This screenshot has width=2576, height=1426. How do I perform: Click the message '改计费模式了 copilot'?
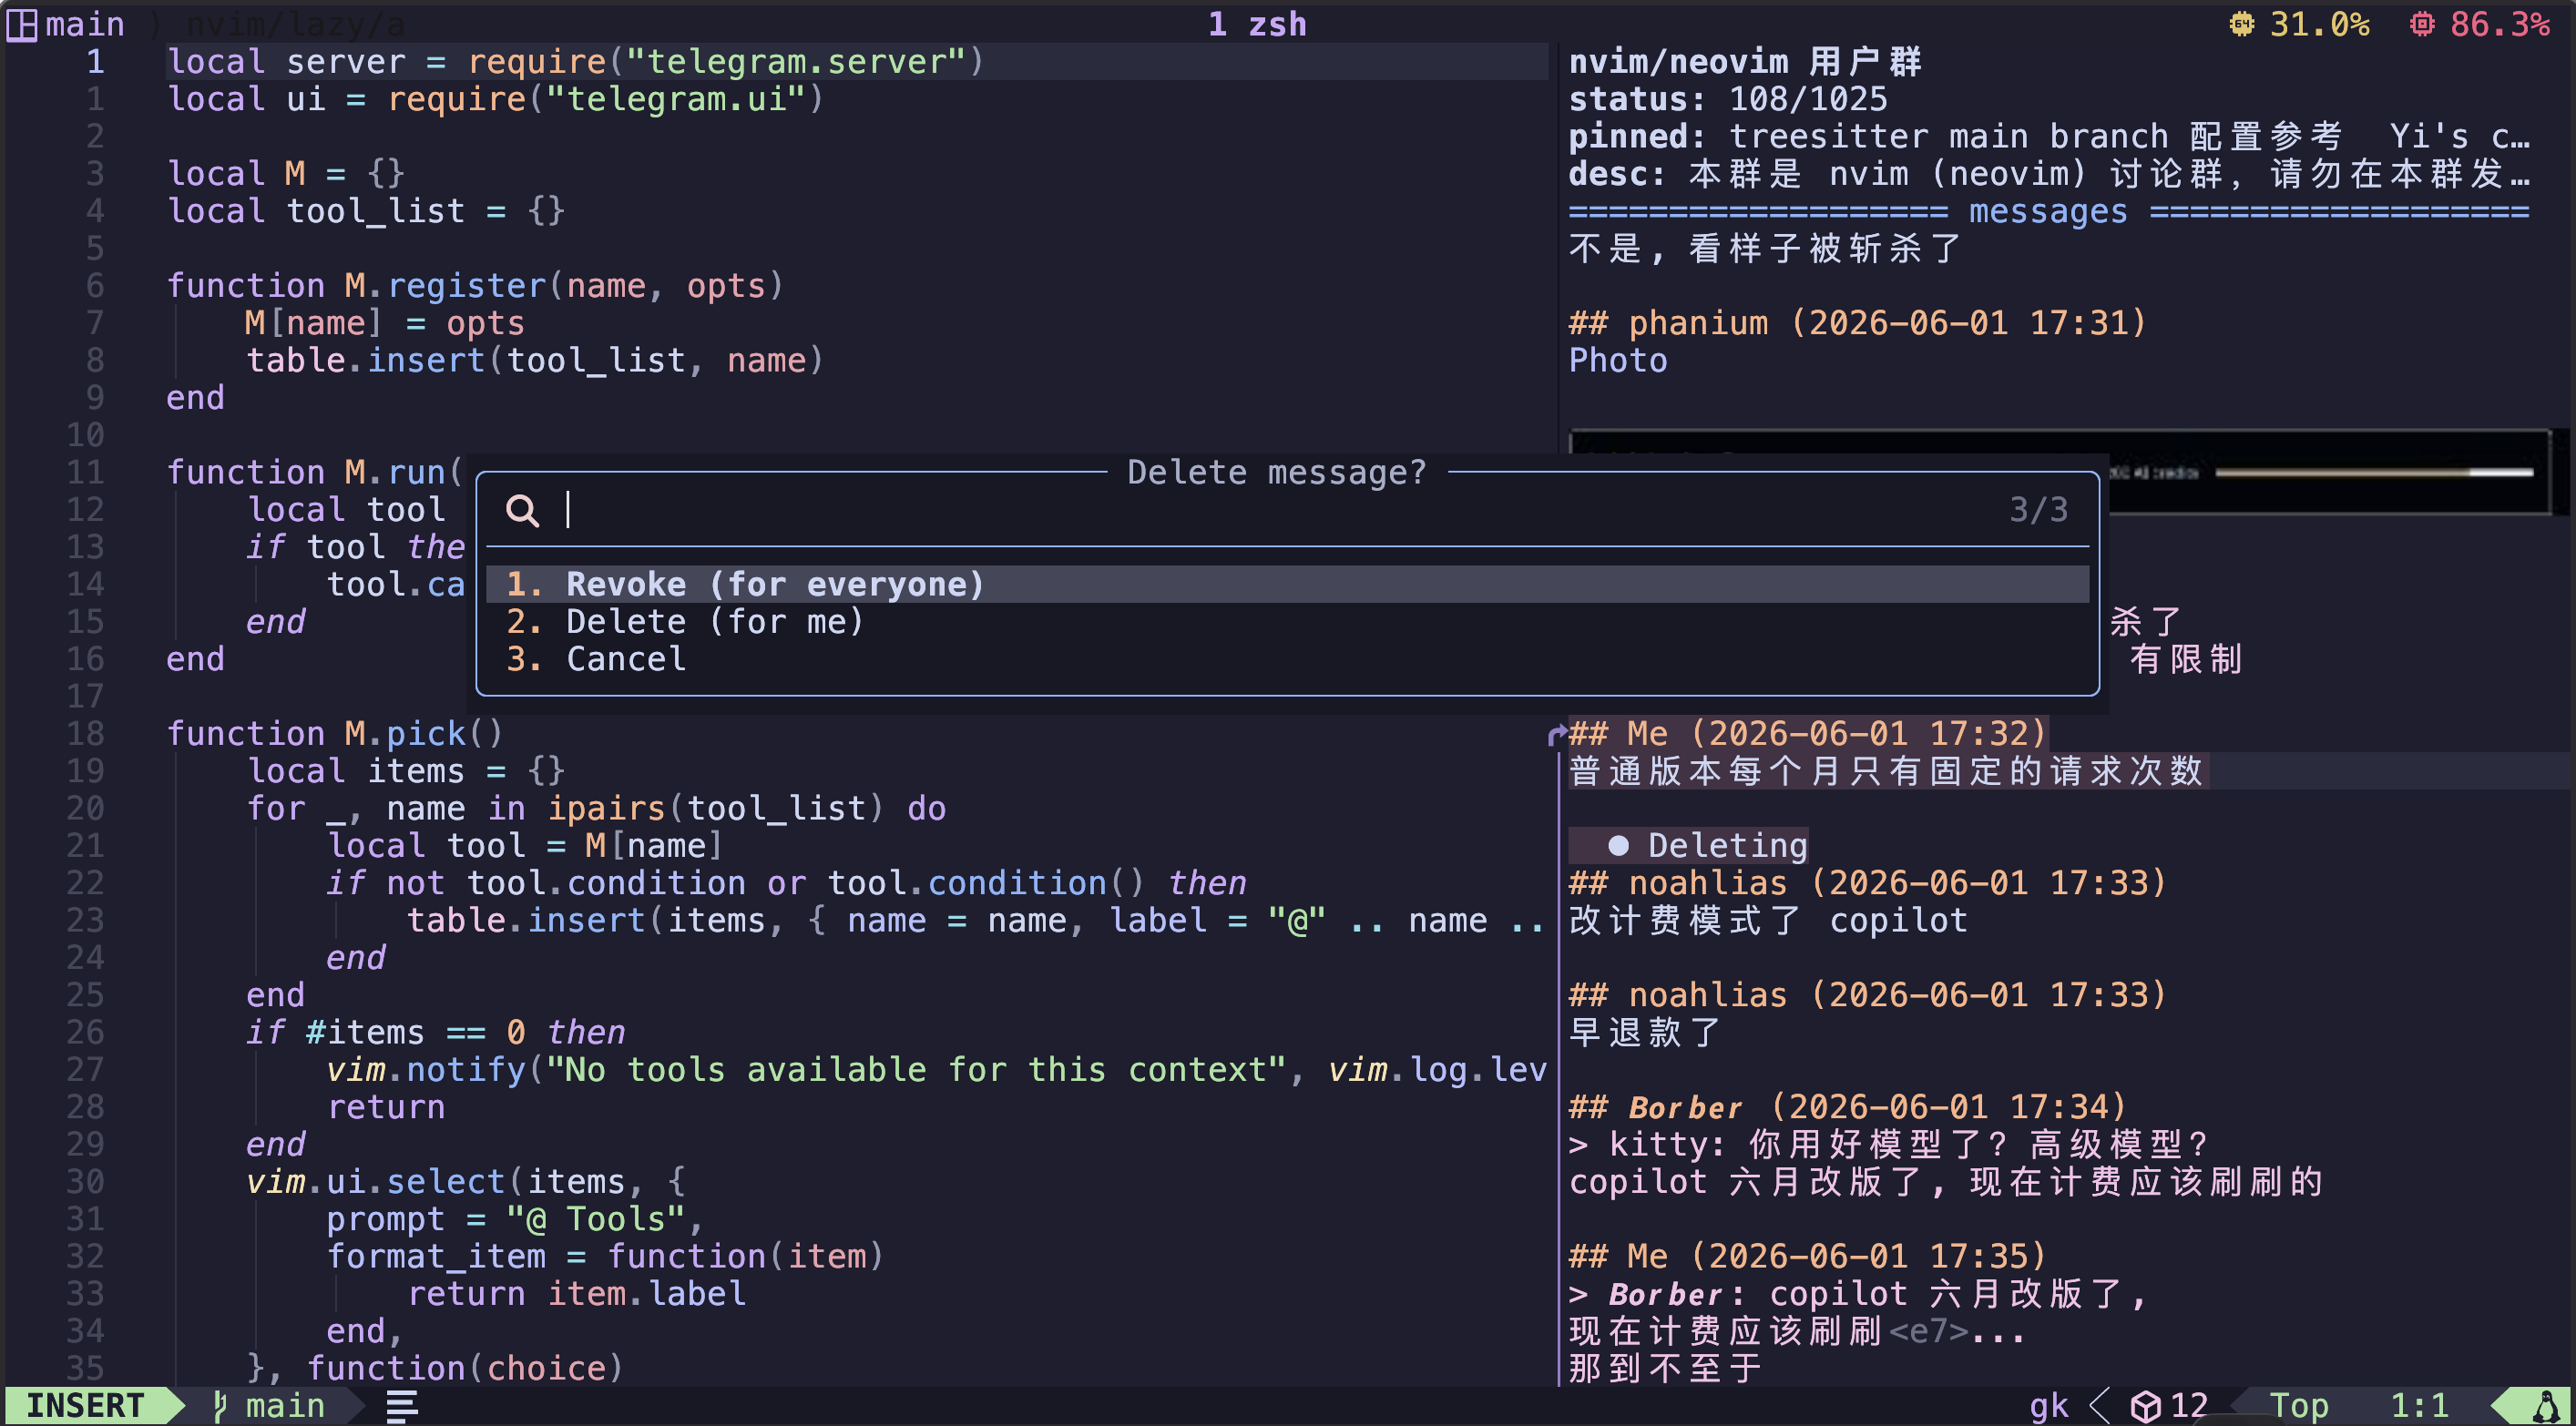(1768, 920)
